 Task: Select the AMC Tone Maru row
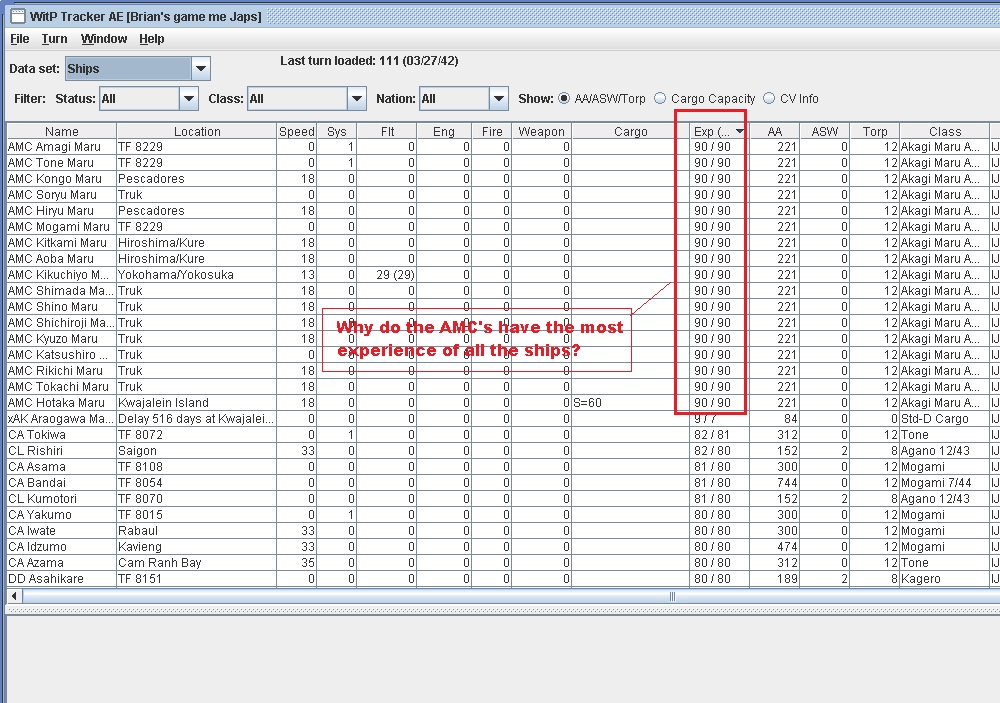coord(503,163)
